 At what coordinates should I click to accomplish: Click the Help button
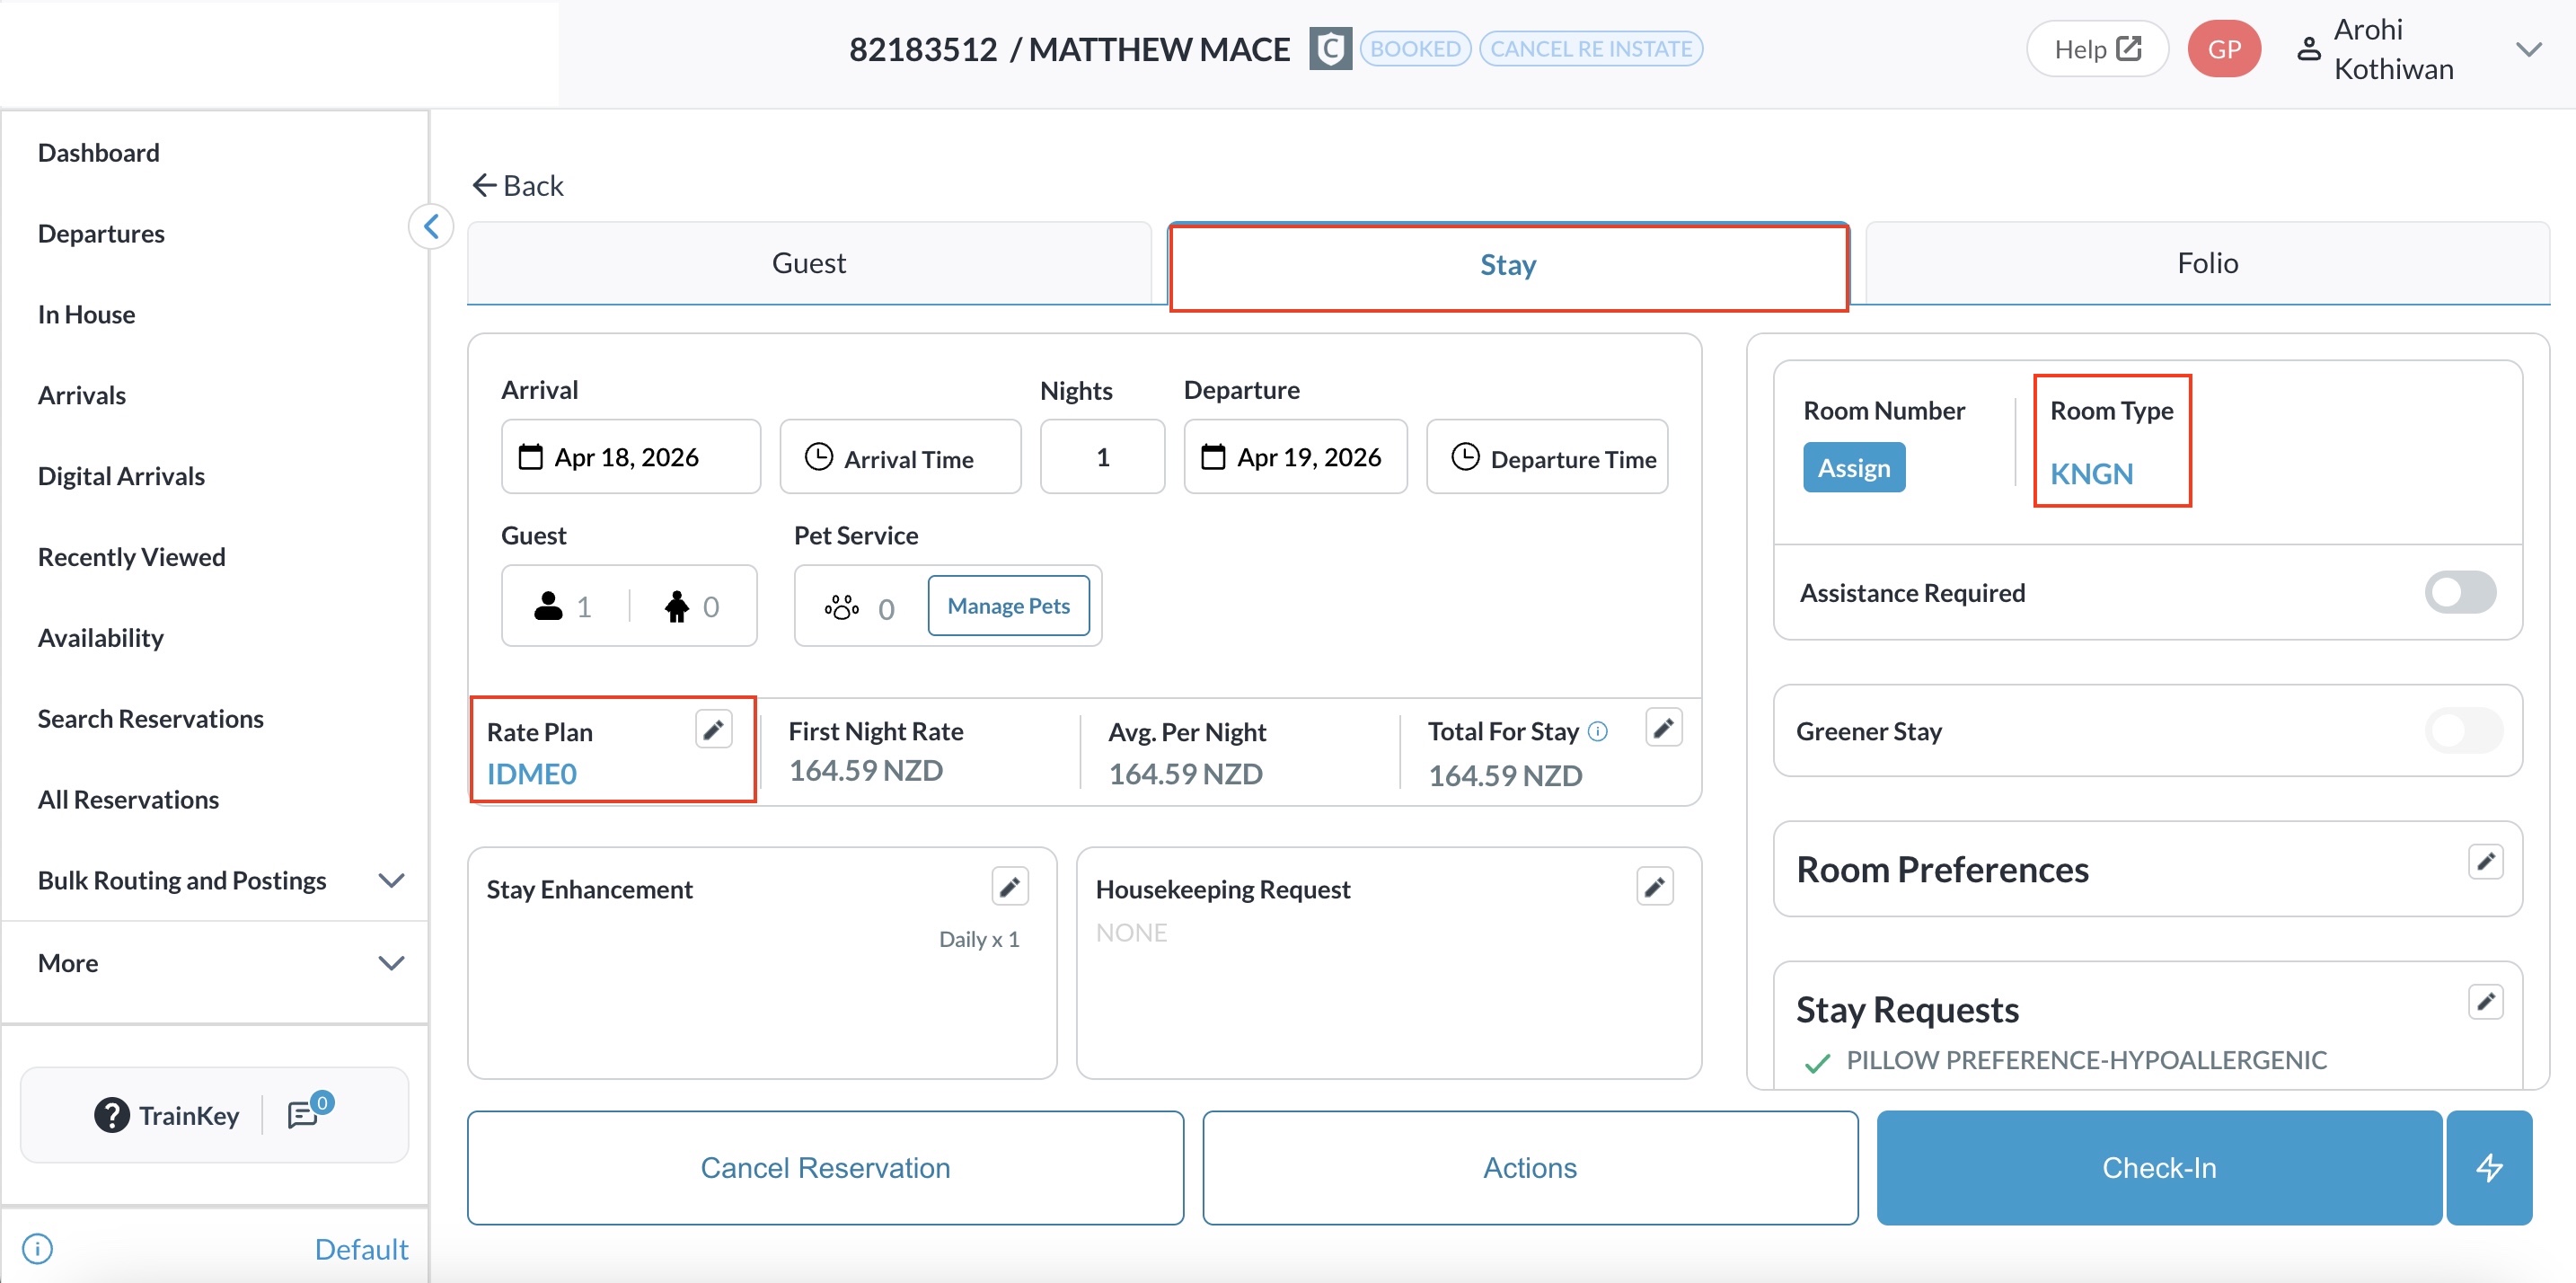2097,49
